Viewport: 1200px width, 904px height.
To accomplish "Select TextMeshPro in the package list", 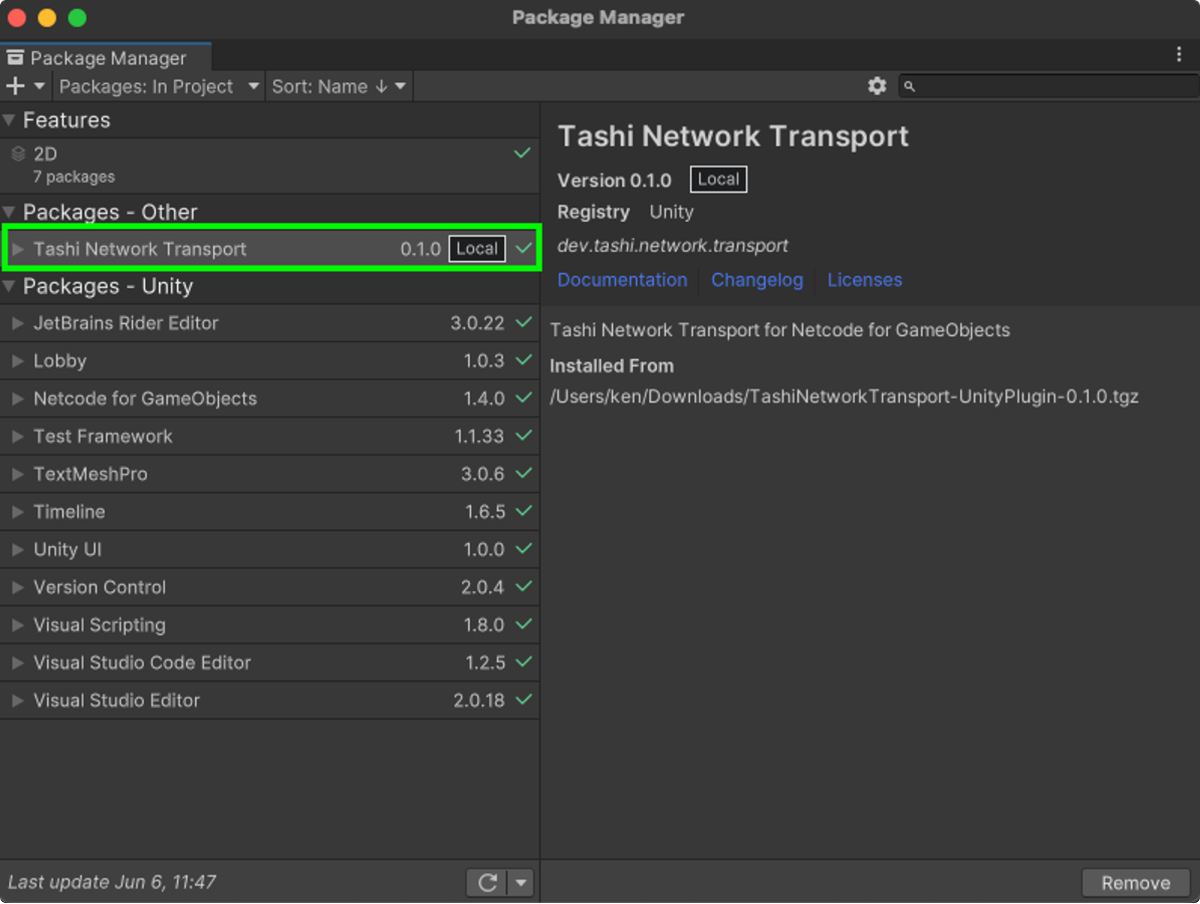I will (90, 474).
